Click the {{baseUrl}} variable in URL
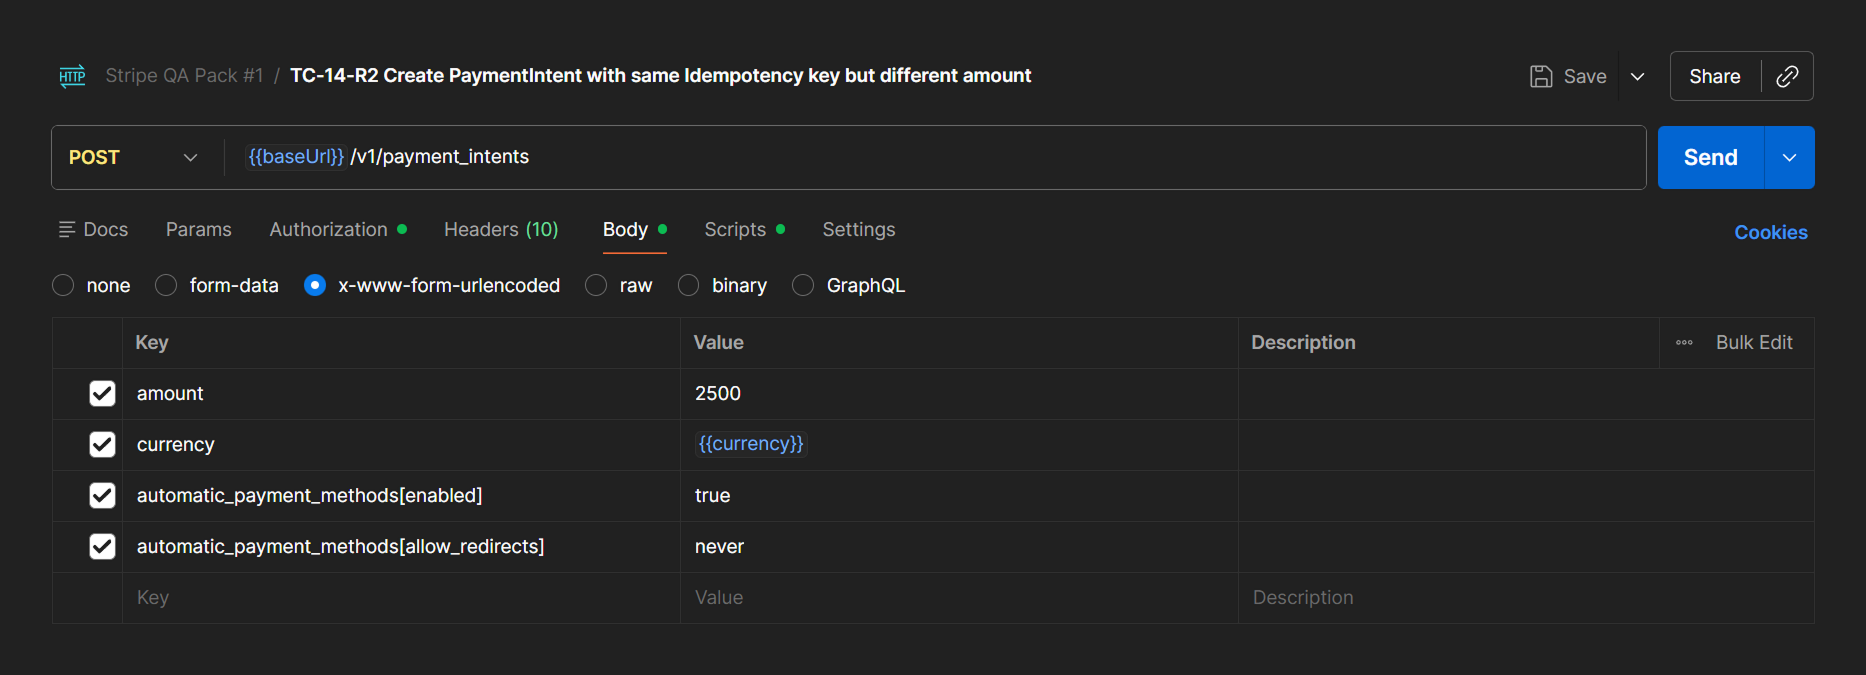 click(296, 156)
